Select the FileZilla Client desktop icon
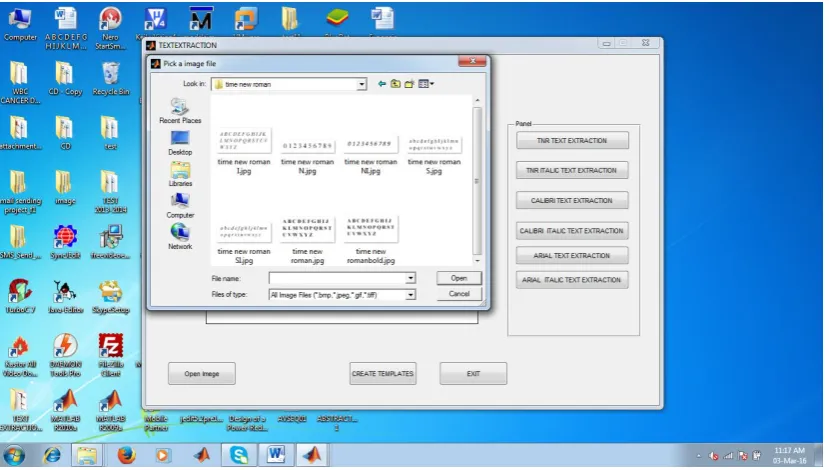The height and width of the screenshot is (470, 829). tap(110, 355)
